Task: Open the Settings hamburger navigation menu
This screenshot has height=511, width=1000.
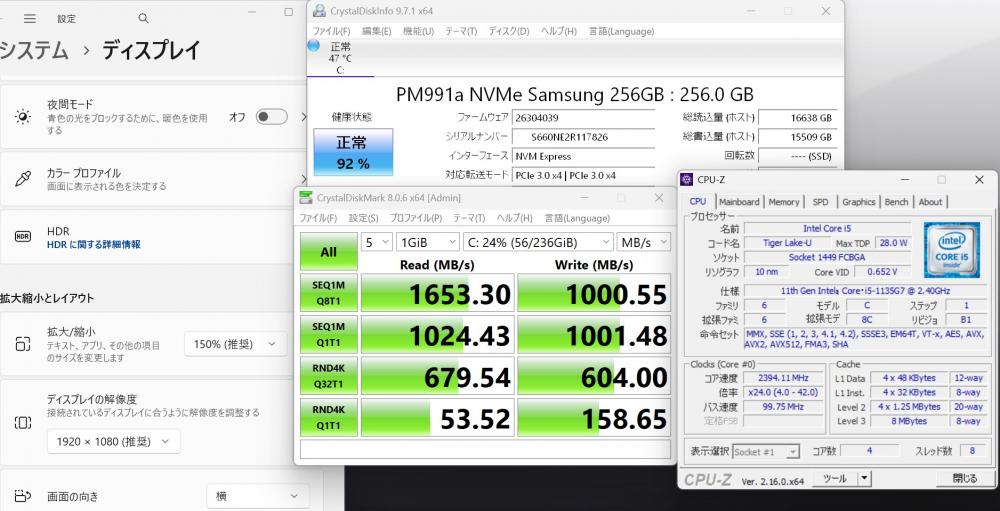Action: (30, 19)
